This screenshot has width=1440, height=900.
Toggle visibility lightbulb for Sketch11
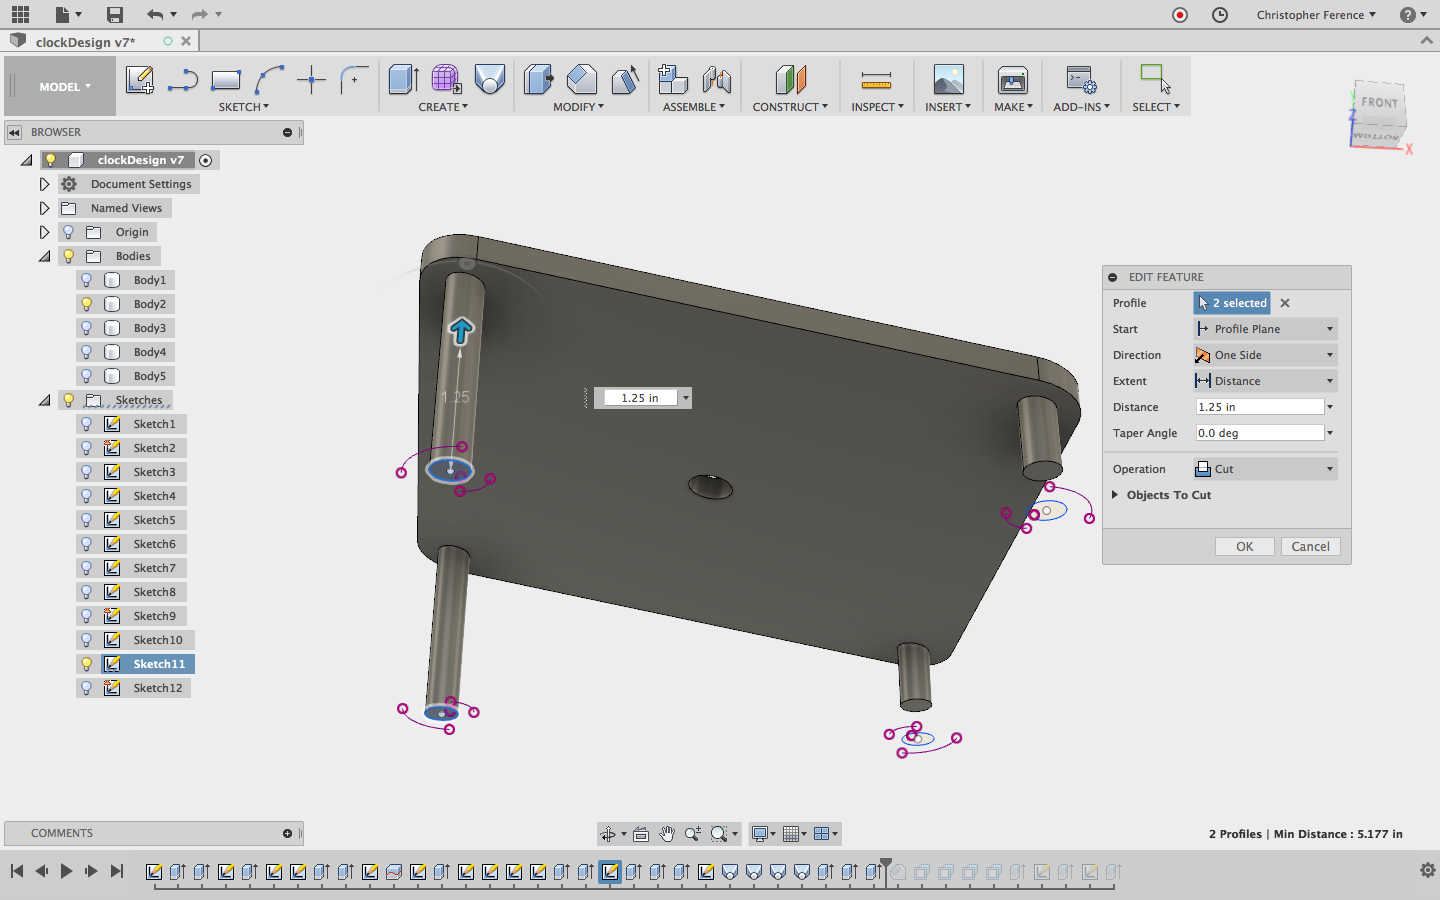pos(87,664)
